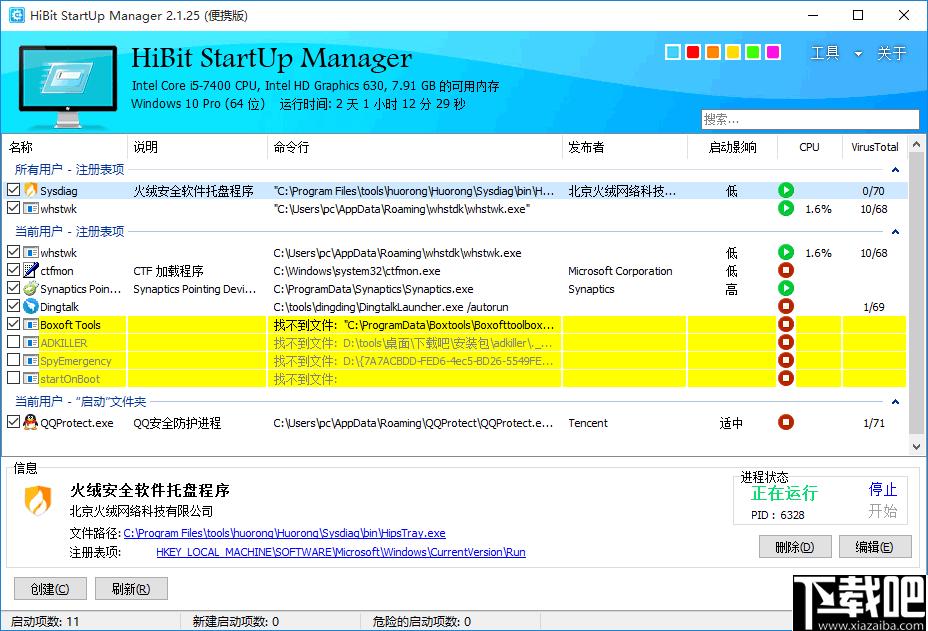
Task: Collapse the 所有用户 - 注册表项 group
Action: pos(895,170)
